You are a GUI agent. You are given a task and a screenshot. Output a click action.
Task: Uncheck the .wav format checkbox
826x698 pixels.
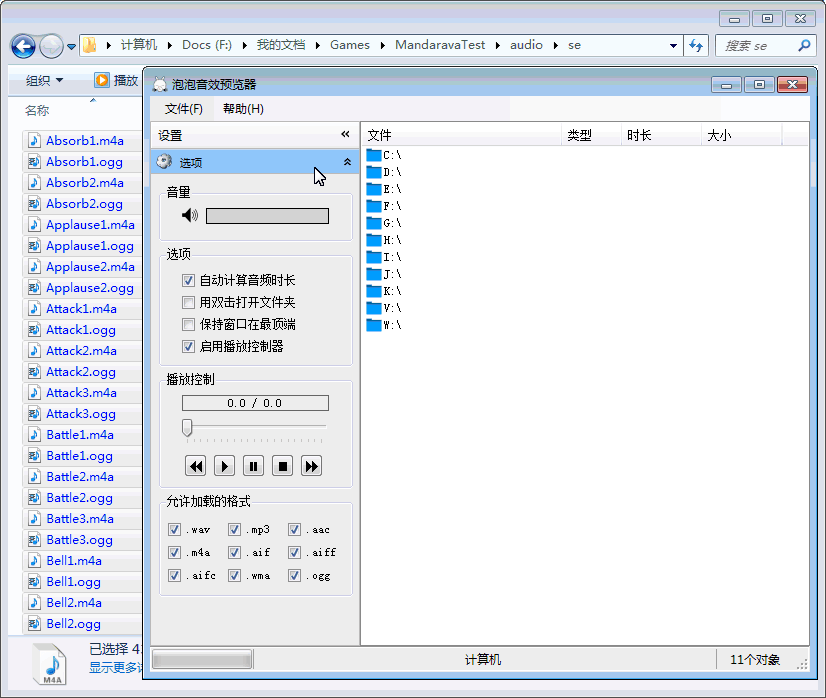[174, 529]
